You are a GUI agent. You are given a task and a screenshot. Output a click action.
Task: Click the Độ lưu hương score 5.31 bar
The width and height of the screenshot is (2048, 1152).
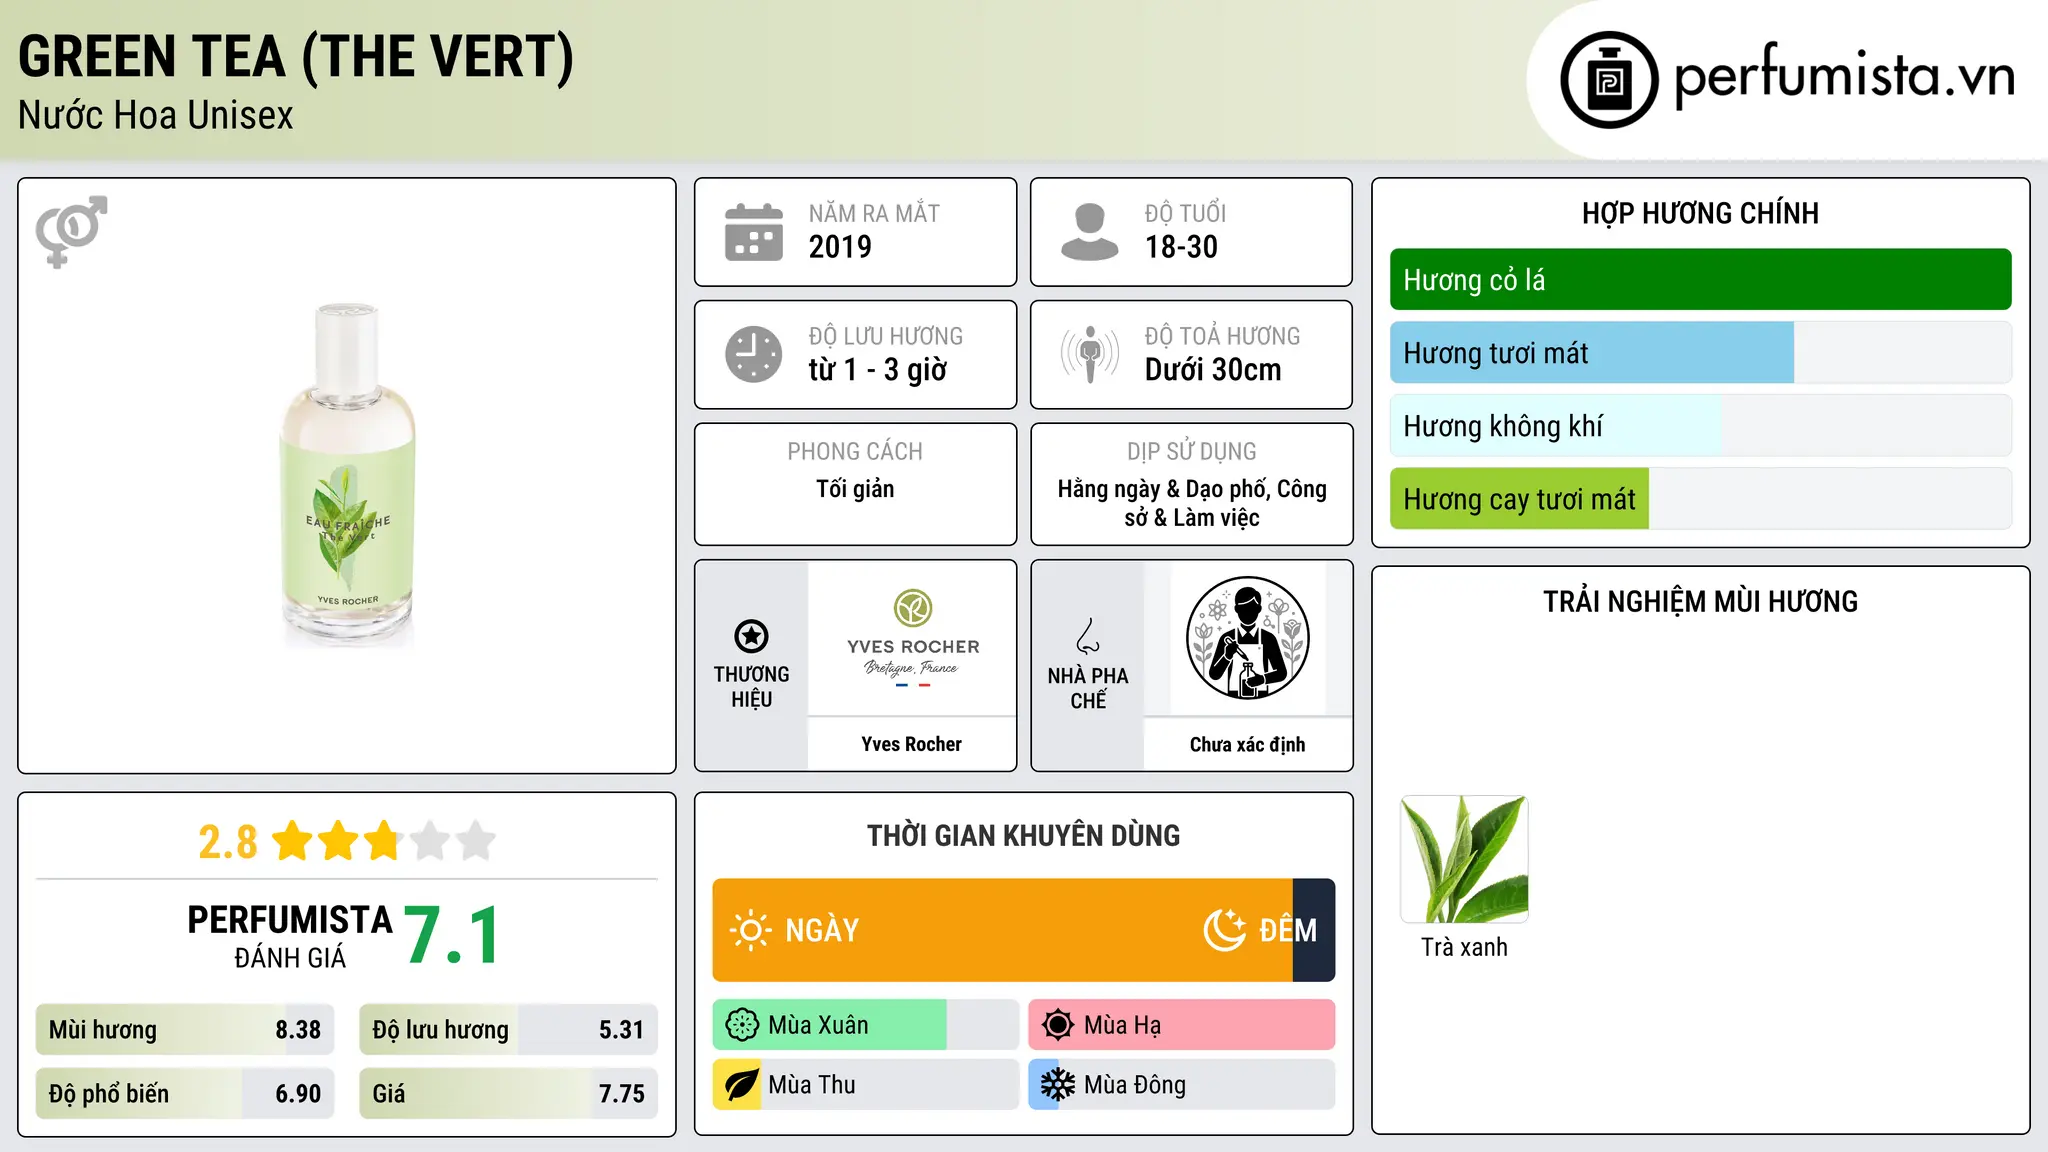point(508,1030)
